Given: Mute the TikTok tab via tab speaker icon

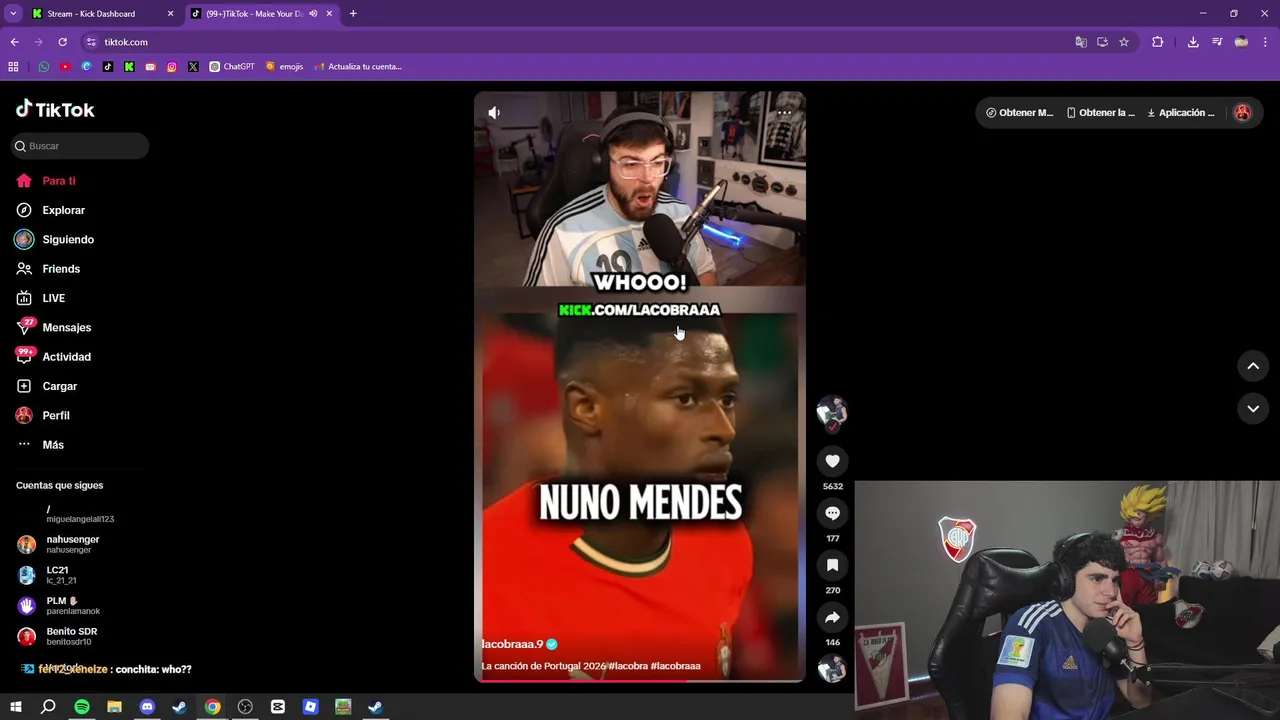Looking at the screenshot, I should coord(313,14).
